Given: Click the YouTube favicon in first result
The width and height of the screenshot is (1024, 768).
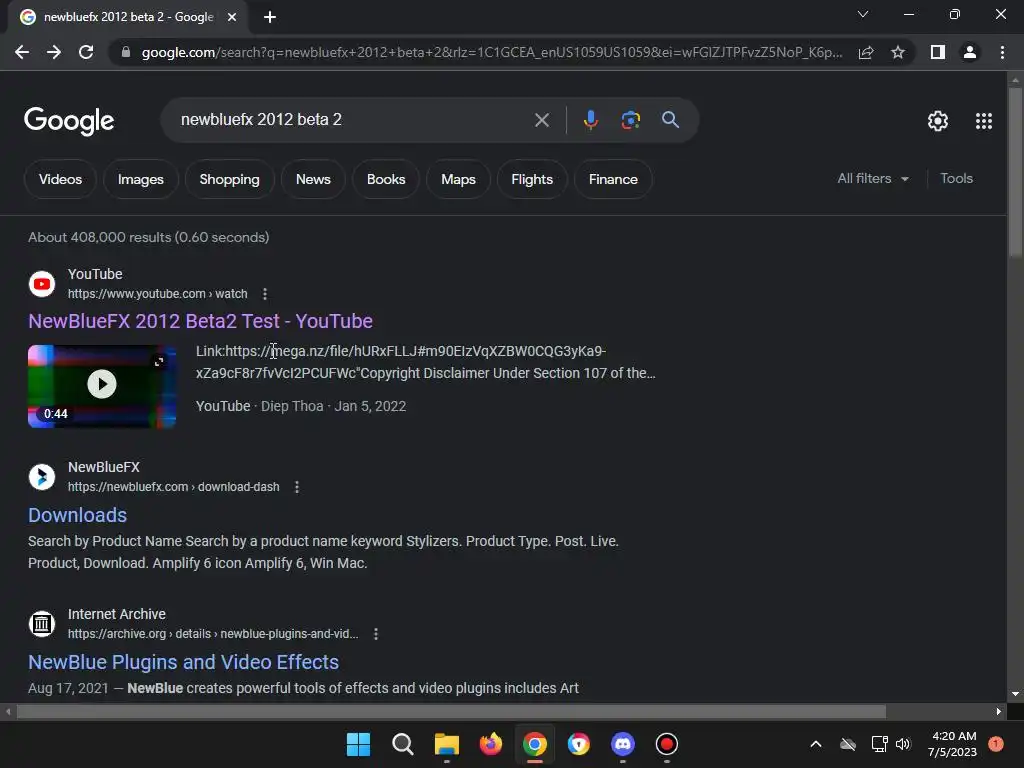Looking at the screenshot, I should point(42,284).
